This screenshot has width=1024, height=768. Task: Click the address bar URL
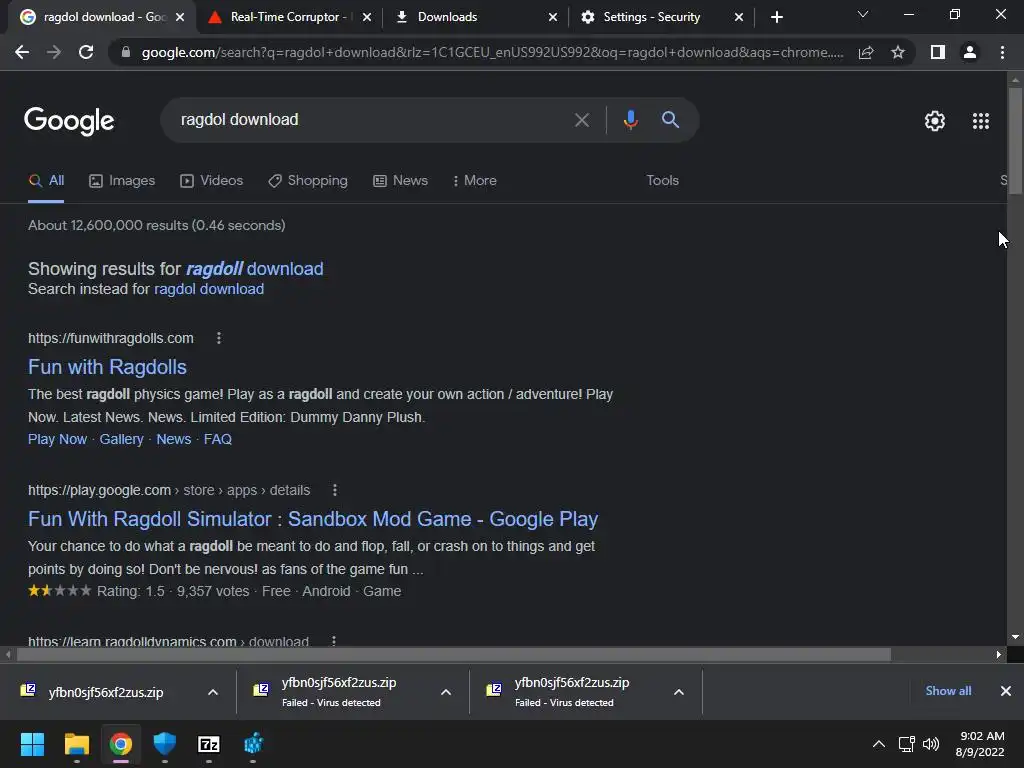[x=492, y=52]
